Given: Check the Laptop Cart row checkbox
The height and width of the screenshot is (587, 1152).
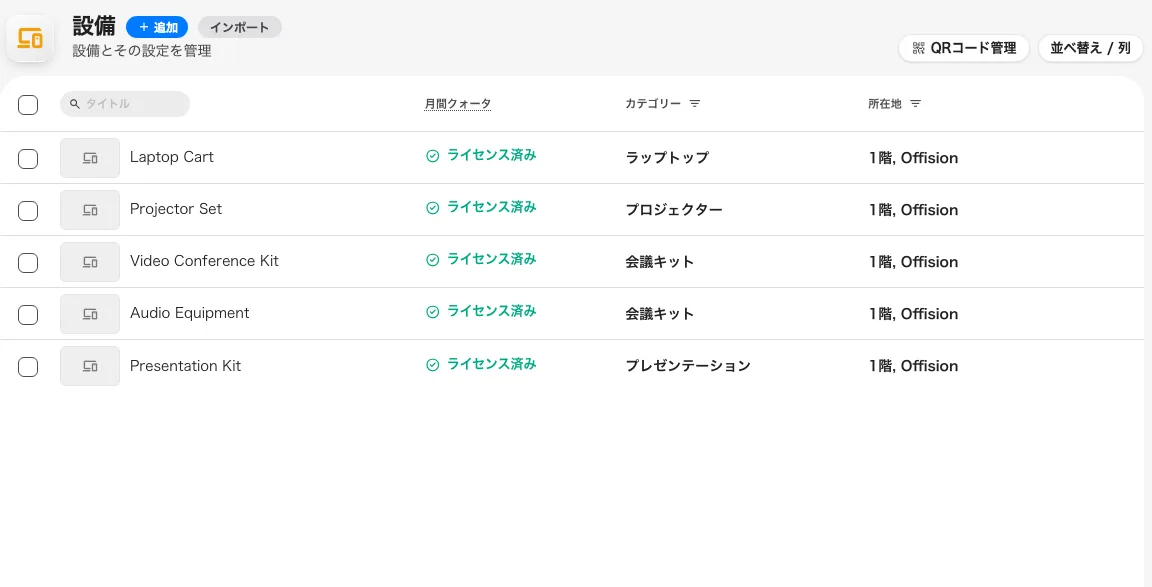Looking at the screenshot, I should pos(28,158).
